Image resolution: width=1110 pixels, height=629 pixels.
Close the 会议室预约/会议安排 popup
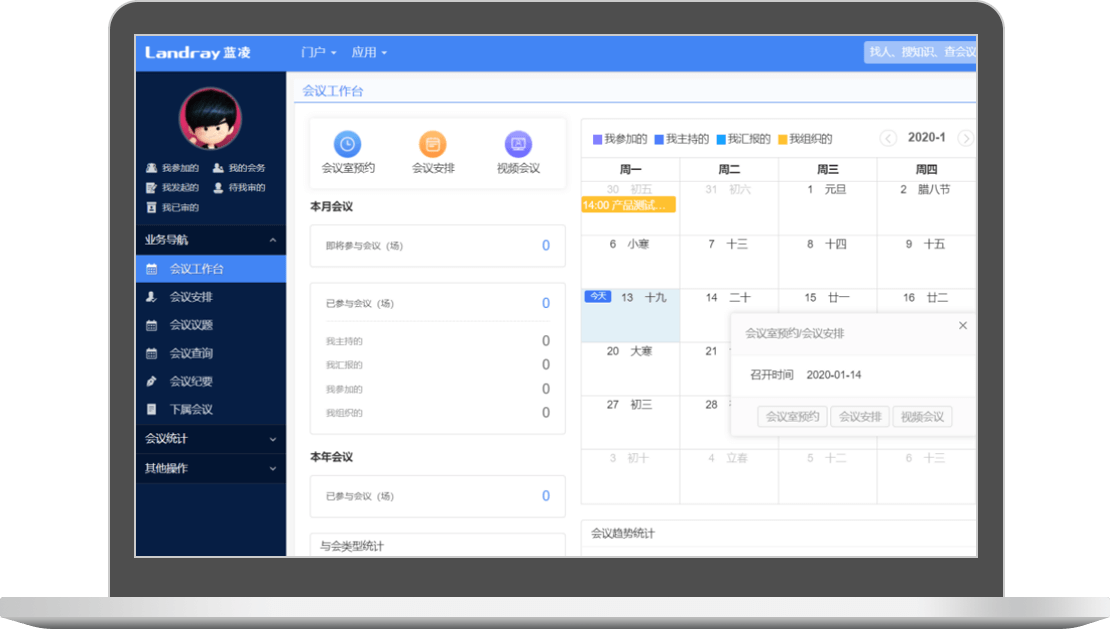point(963,326)
